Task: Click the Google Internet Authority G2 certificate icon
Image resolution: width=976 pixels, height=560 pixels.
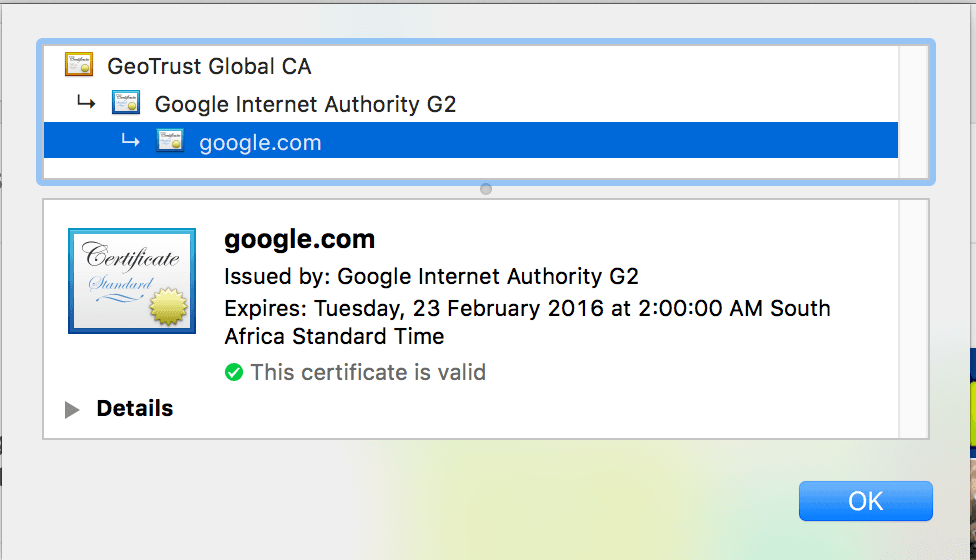Action: 126,103
